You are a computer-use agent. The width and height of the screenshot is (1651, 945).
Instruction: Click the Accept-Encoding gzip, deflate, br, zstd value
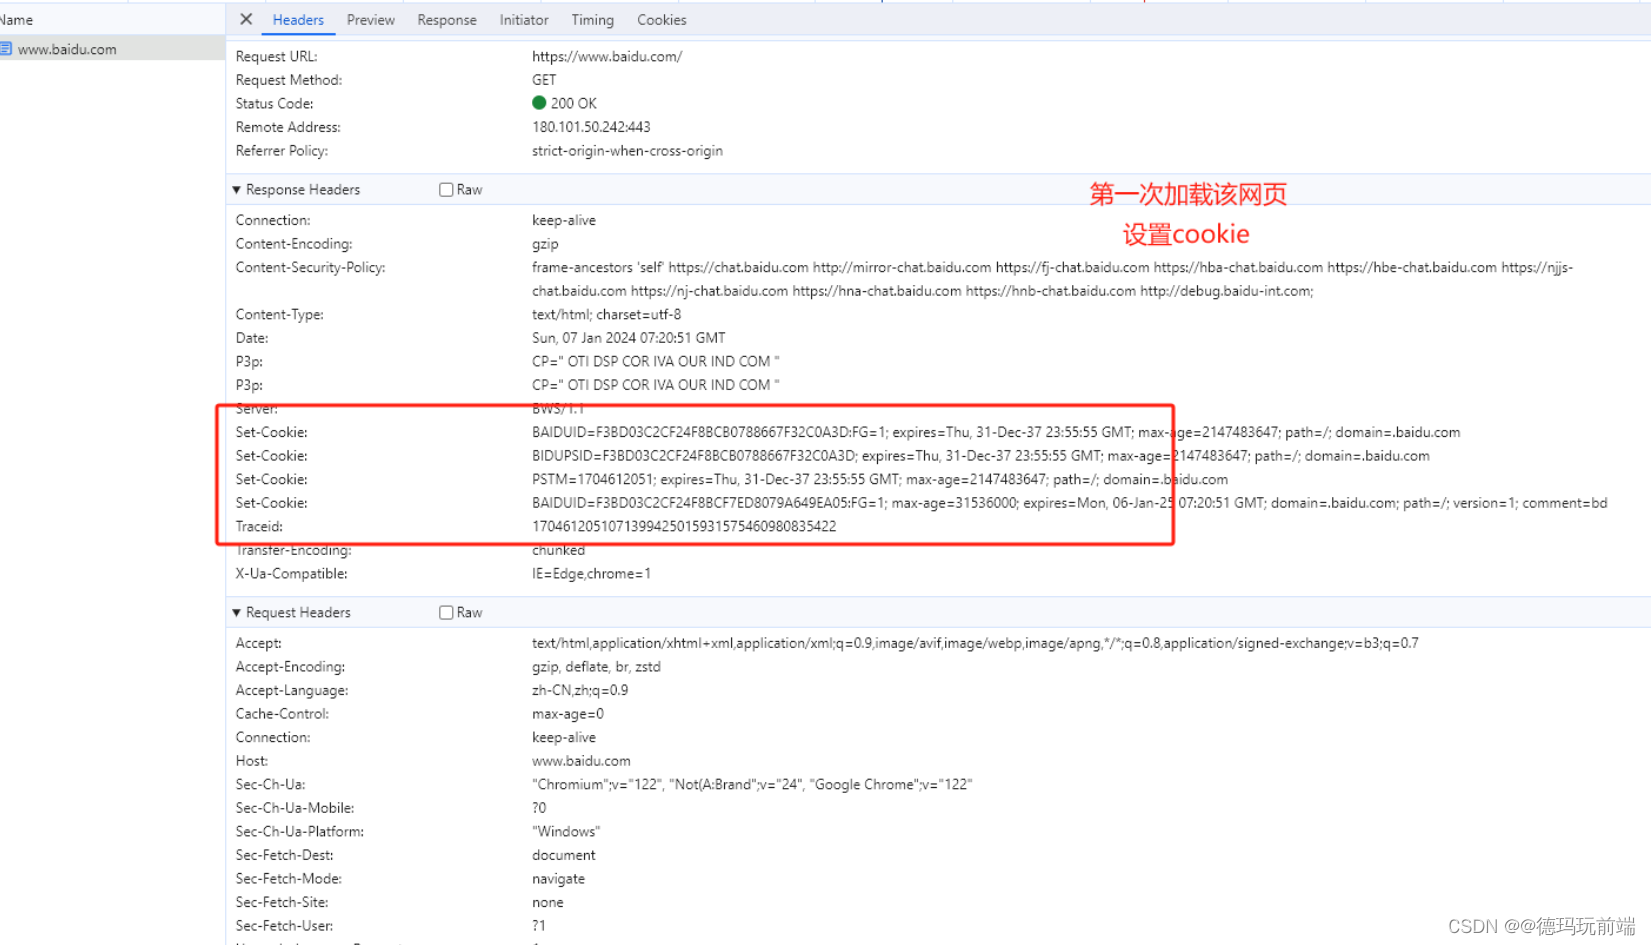coord(596,667)
